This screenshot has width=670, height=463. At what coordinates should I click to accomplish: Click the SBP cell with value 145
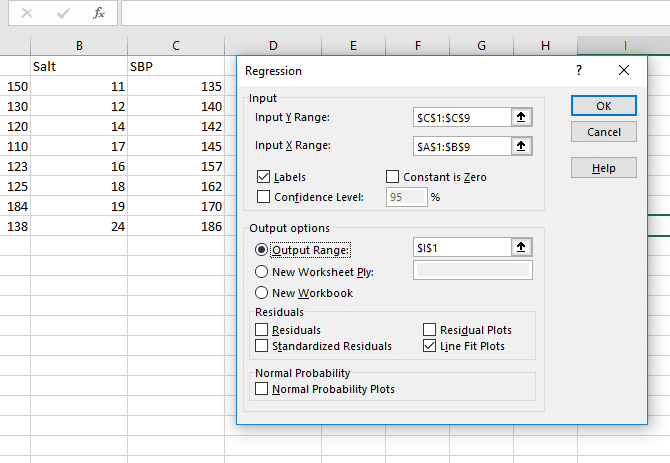tap(176, 147)
